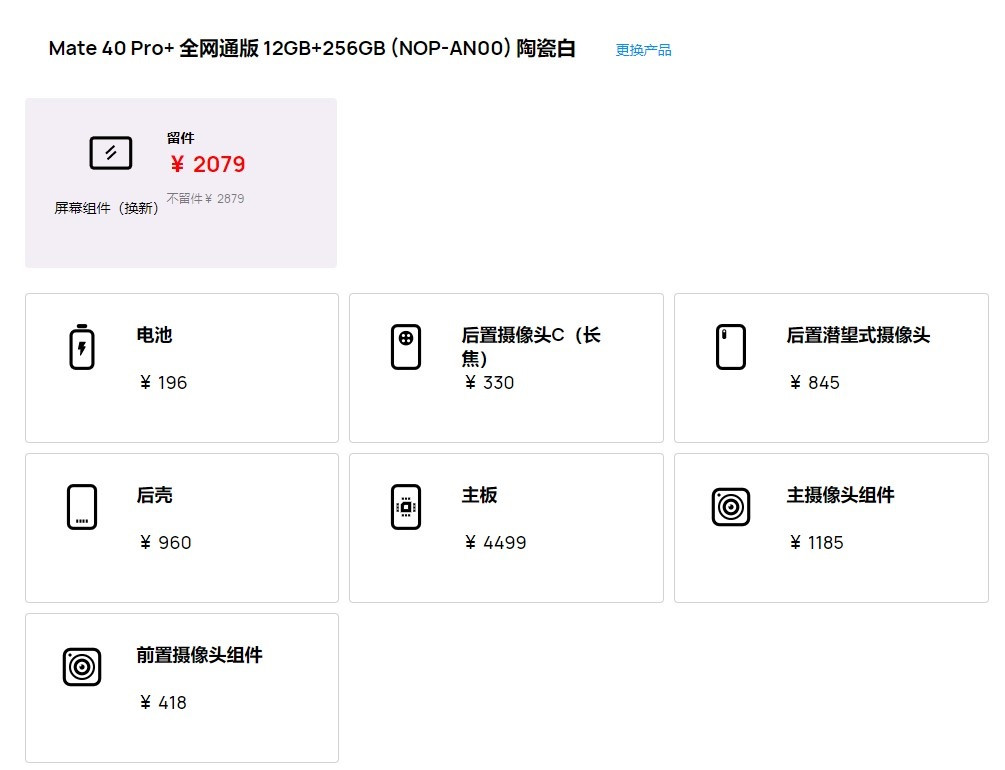Click the ¥ 330 price
Viewport: 1005px width, 770px height.
[x=489, y=383]
